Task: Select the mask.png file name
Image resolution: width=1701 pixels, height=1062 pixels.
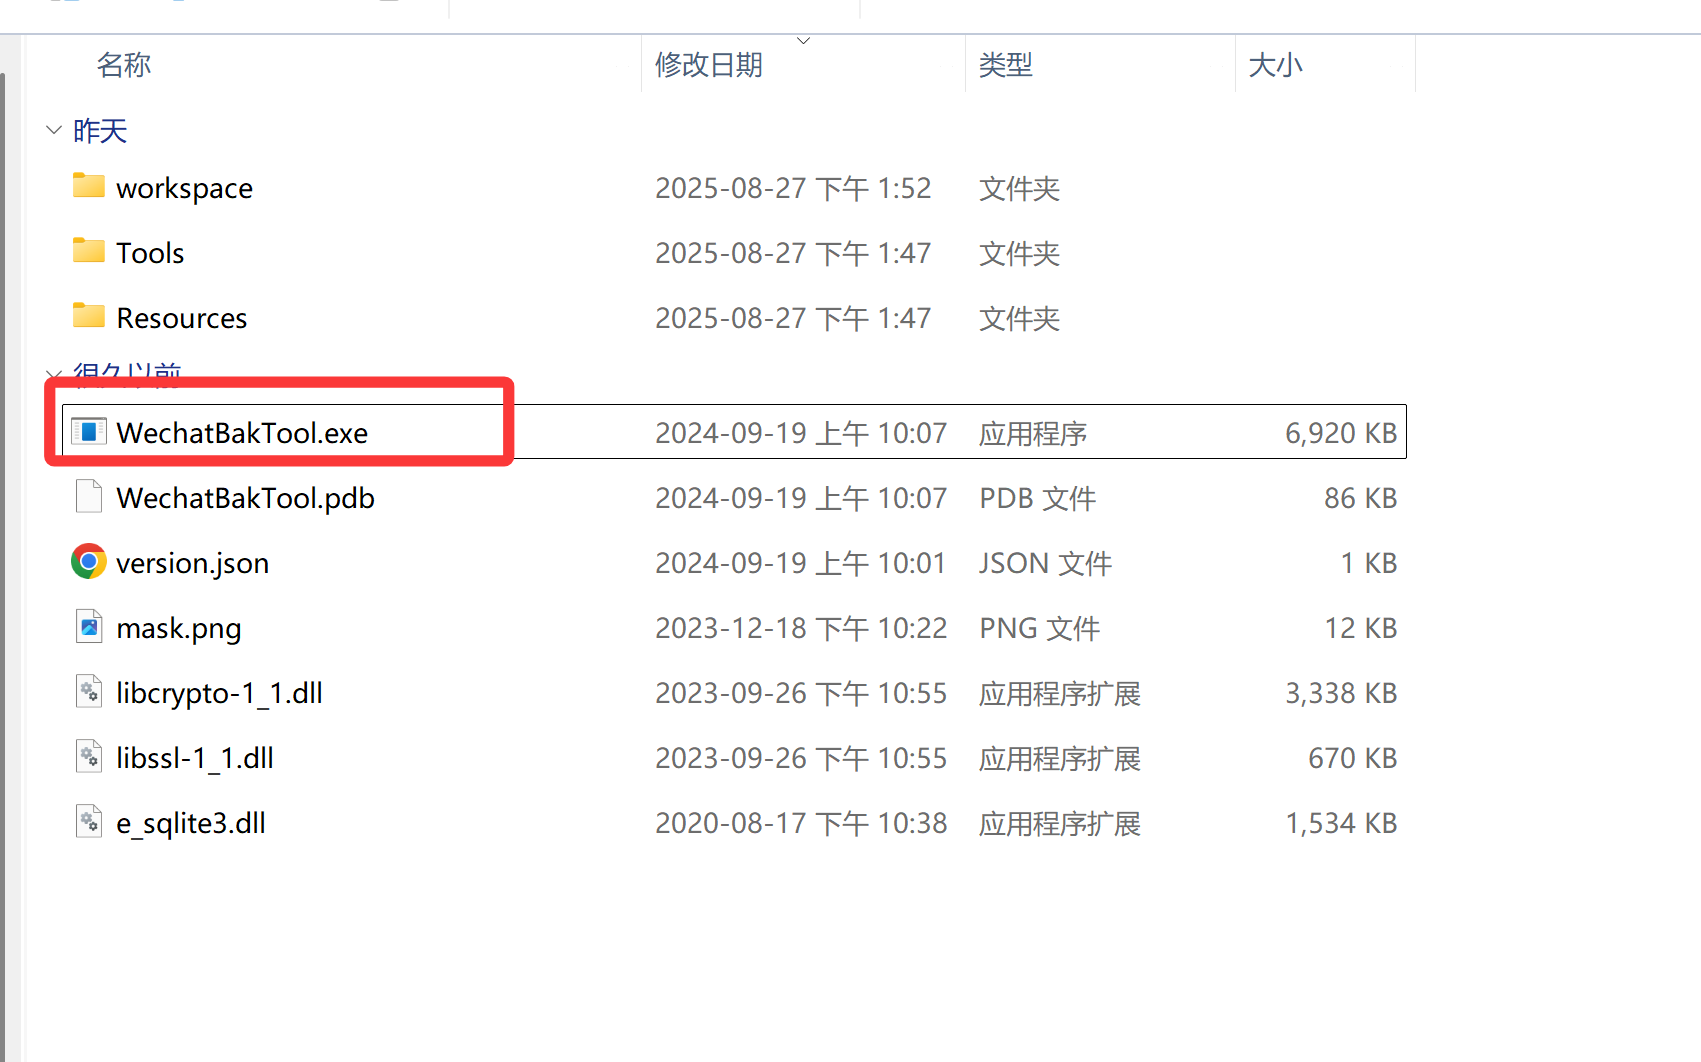Action: [179, 628]
